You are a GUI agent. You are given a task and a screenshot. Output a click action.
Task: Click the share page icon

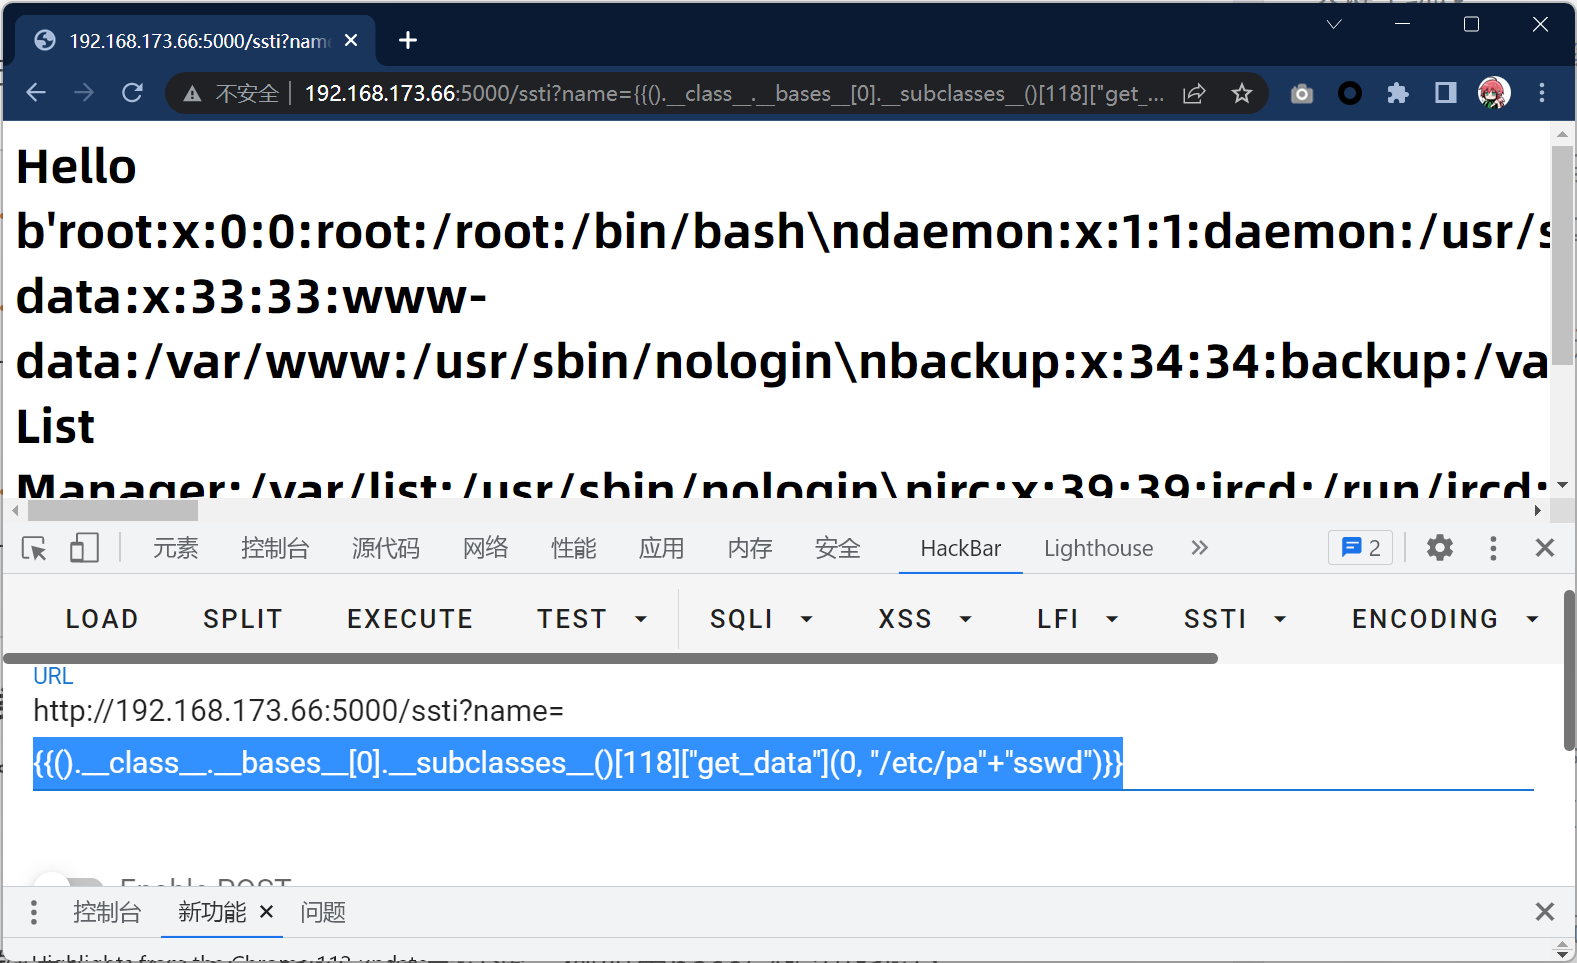1194,94
